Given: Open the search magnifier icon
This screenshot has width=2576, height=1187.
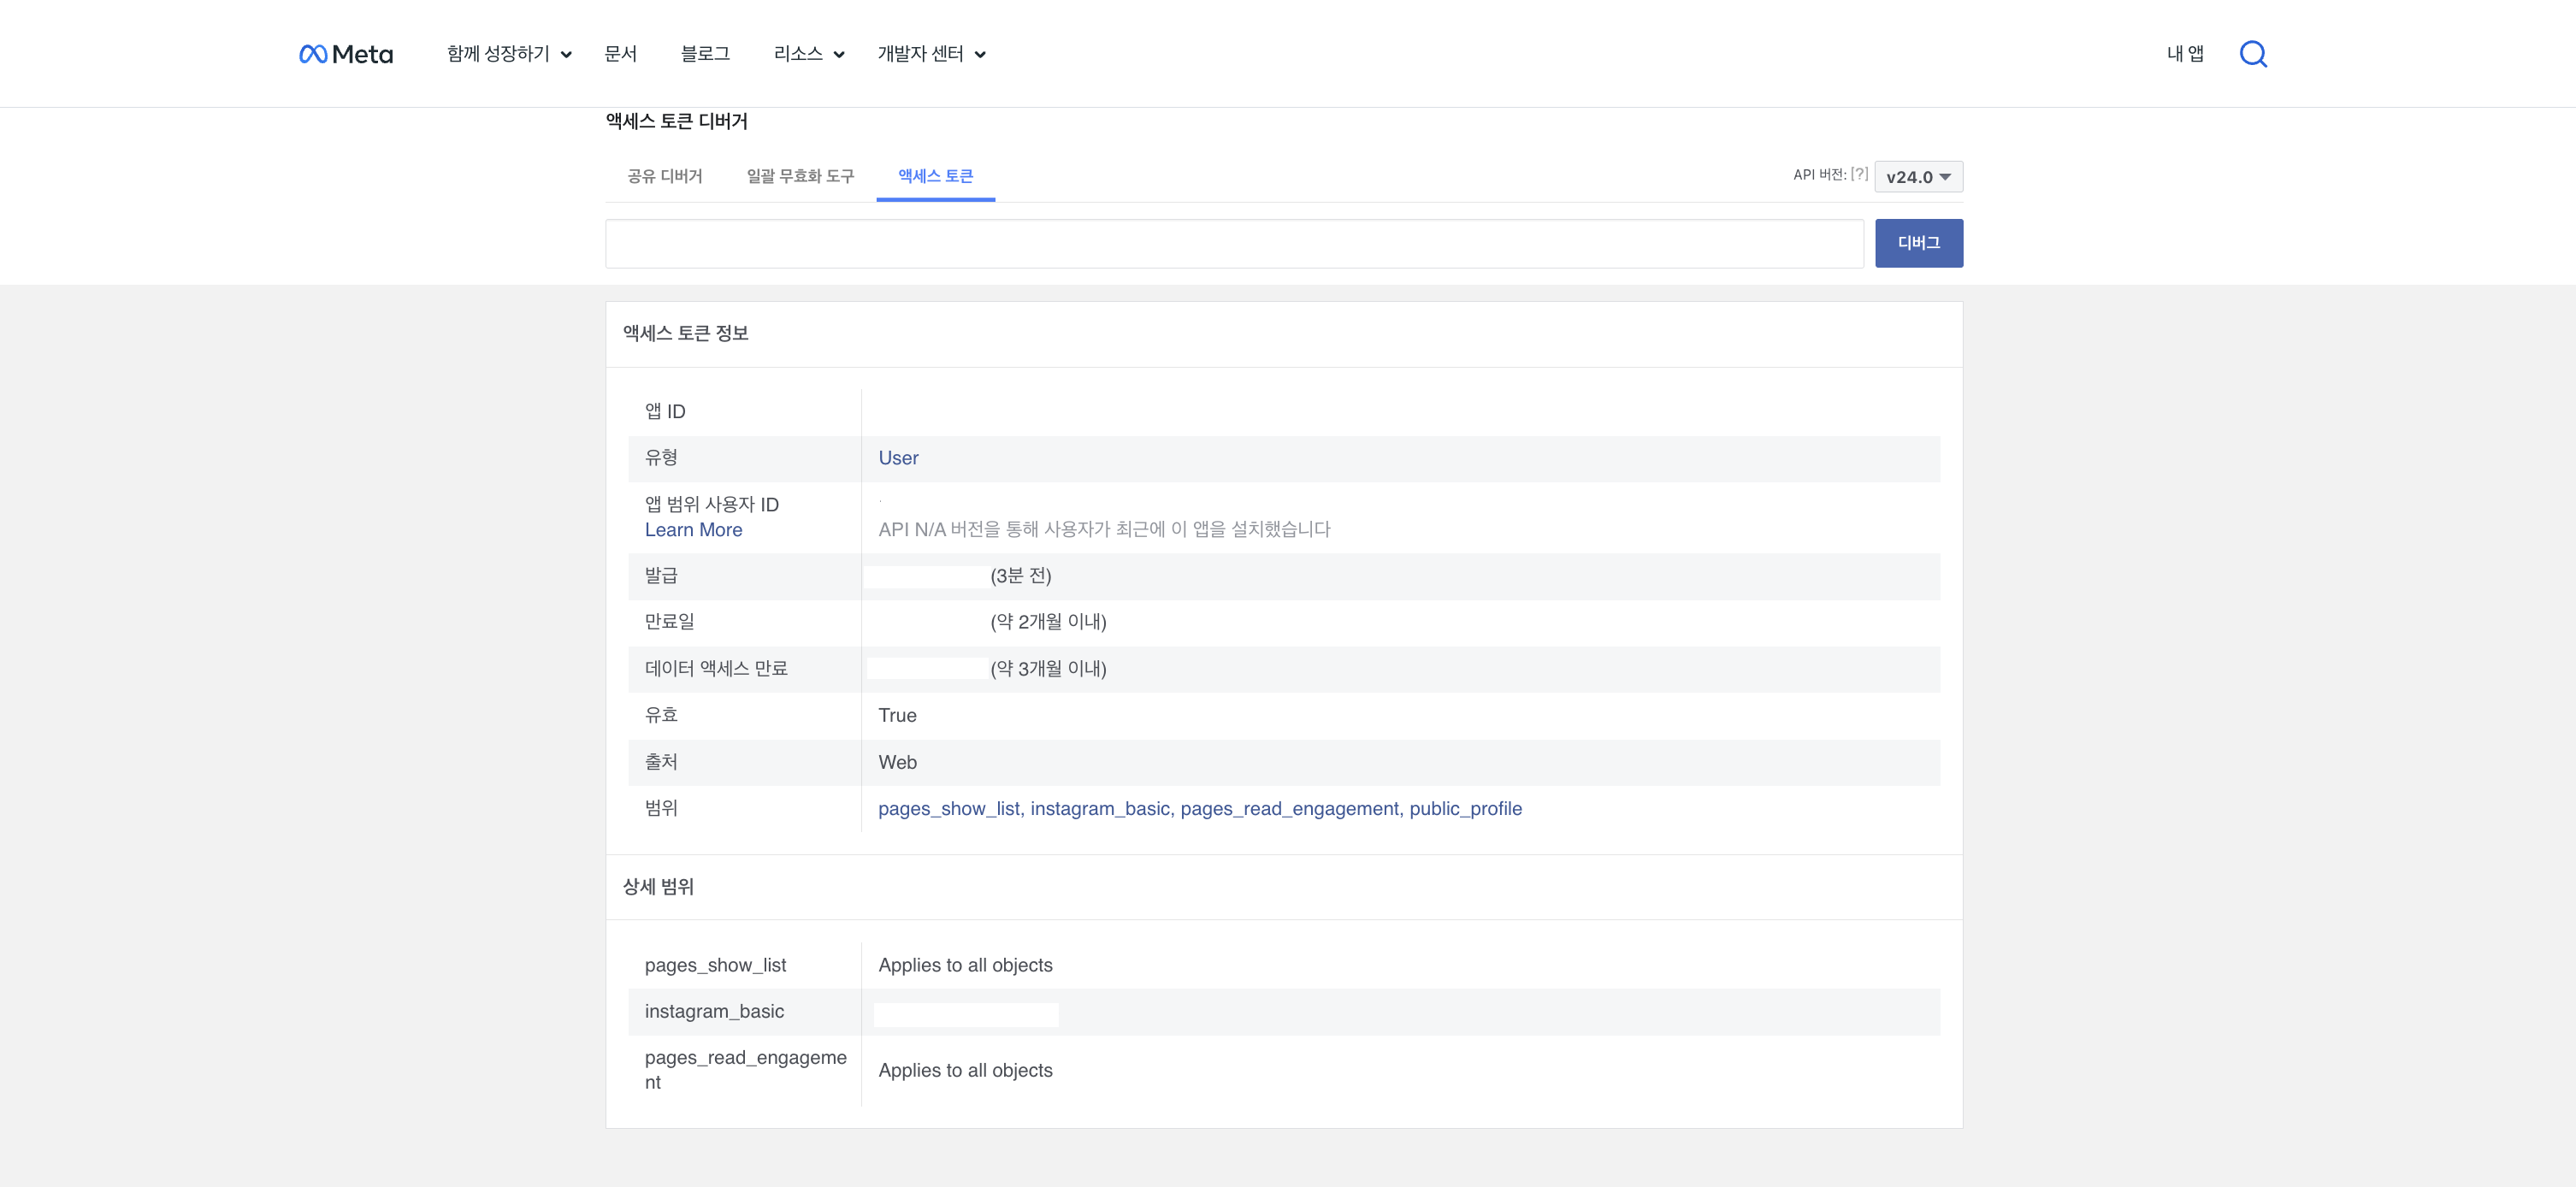Looking at the screenshot, I should coord(2252,54).
